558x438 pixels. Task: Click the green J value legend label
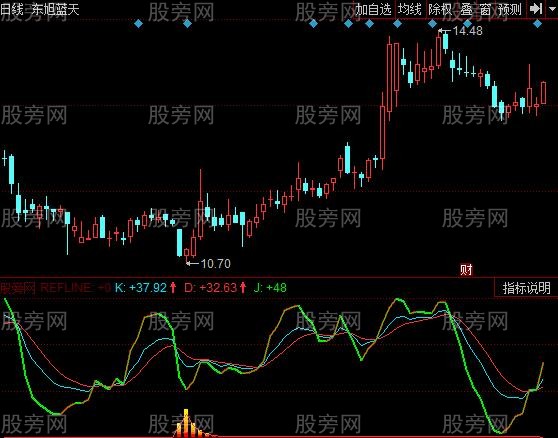pos(270,287)
